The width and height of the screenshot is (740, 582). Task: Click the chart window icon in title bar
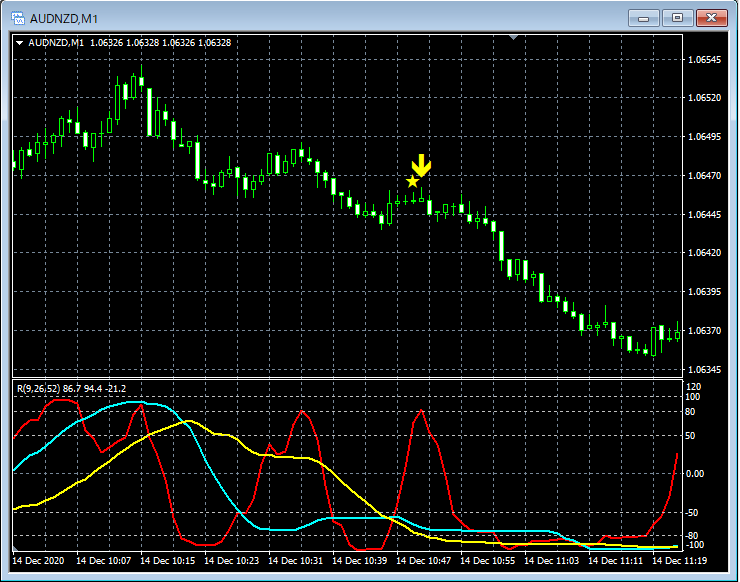tap(17, 18)
